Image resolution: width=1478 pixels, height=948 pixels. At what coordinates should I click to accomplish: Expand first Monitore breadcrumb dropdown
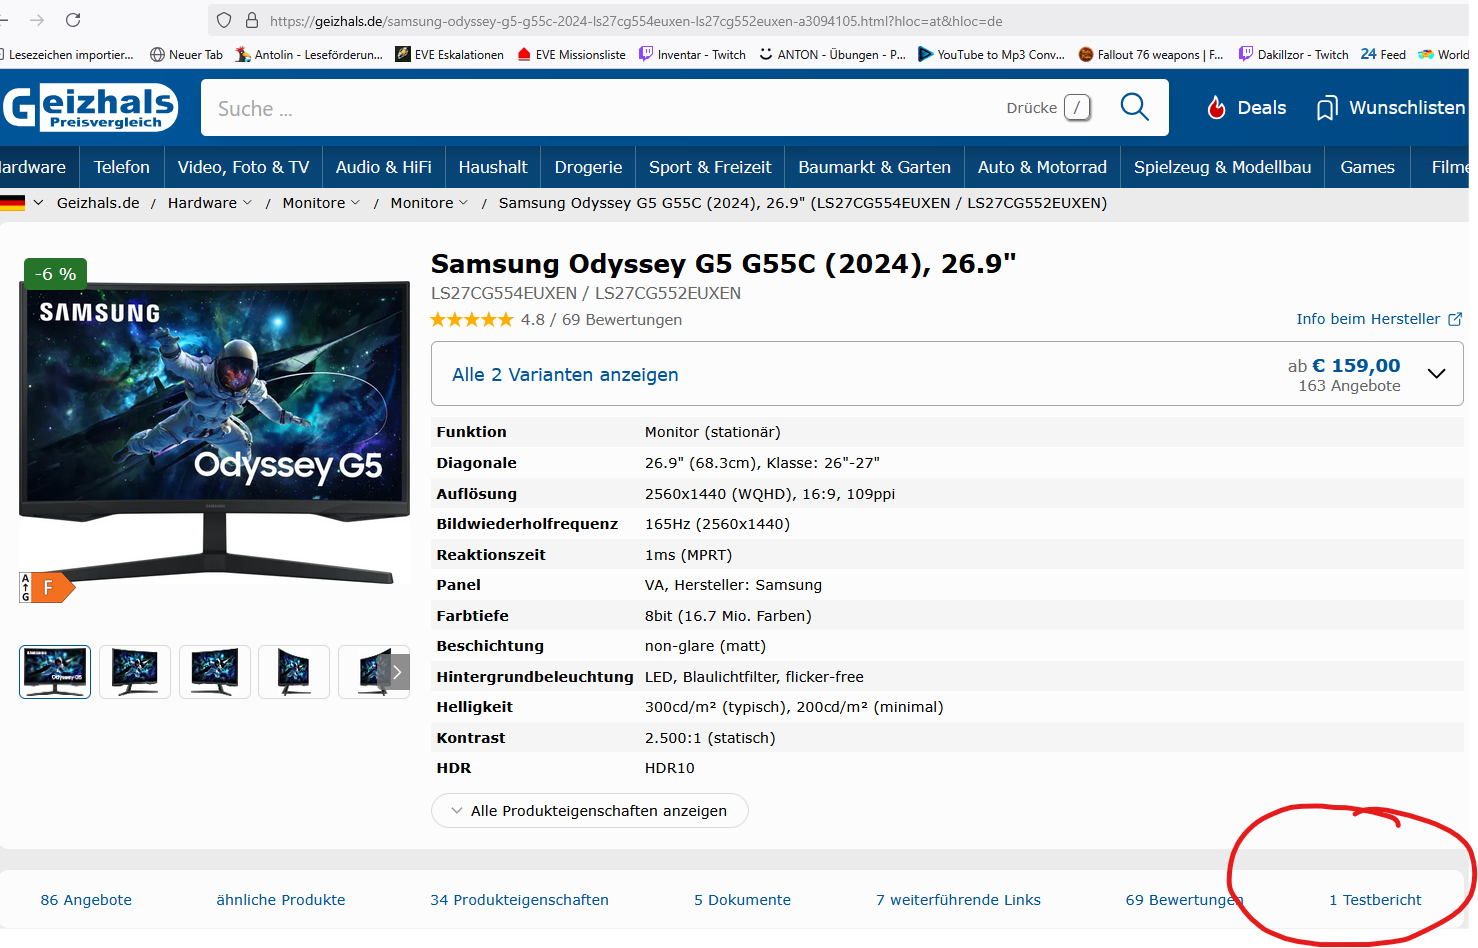coord(355,203)
